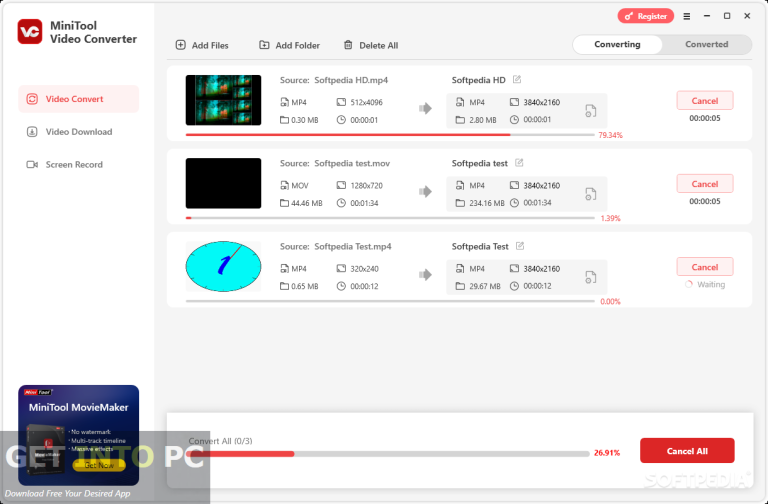Image resolution: width=768 pixels, height=504 pixels.
Task: Switch to the Converted tab
Action: (706, 45)
